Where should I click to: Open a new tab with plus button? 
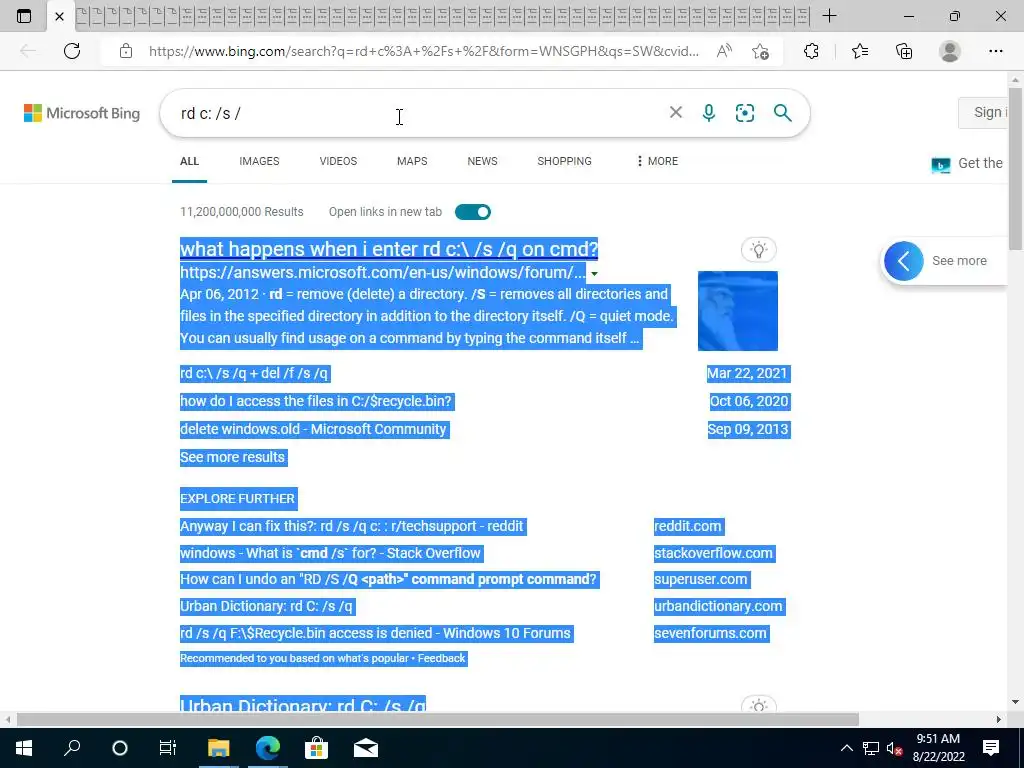point(829,16)
